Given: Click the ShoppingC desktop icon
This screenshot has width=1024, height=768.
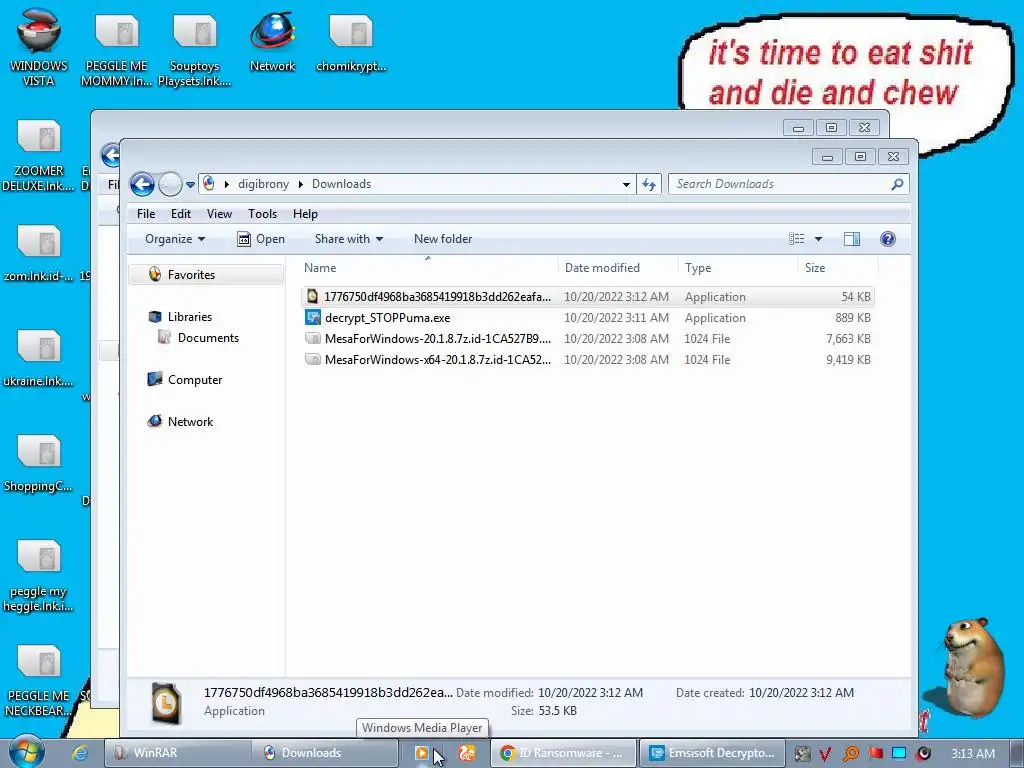Looking at the screenshot, I should tap(39, 463).
